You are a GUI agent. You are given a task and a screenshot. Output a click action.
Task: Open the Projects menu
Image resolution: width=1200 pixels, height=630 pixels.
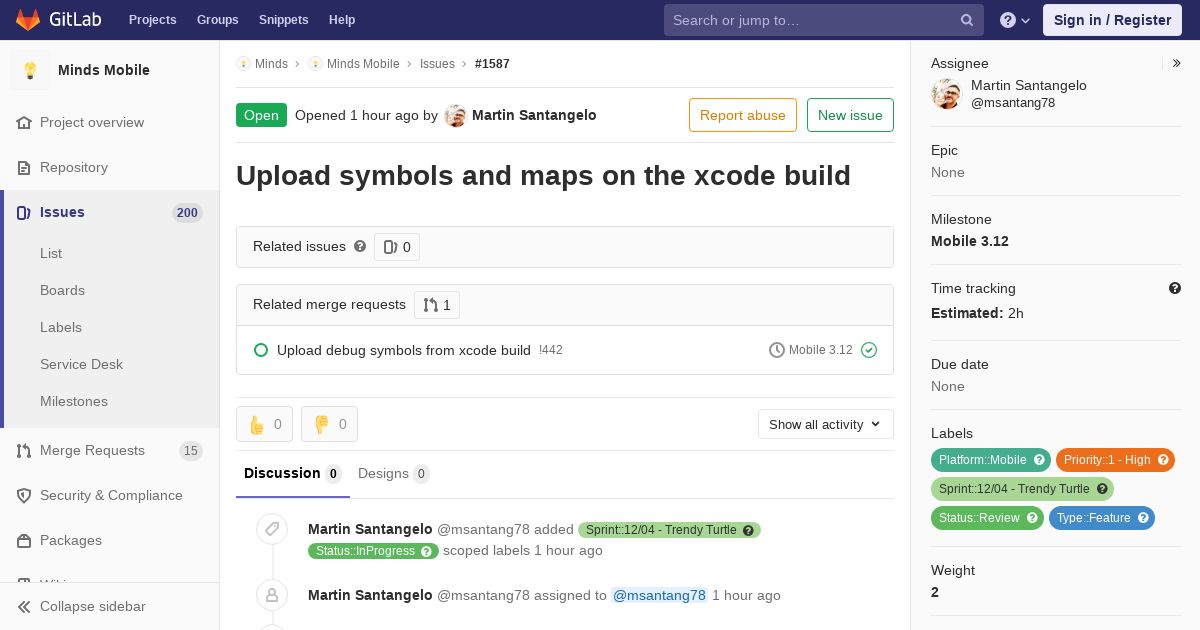[x=152, y=20]
